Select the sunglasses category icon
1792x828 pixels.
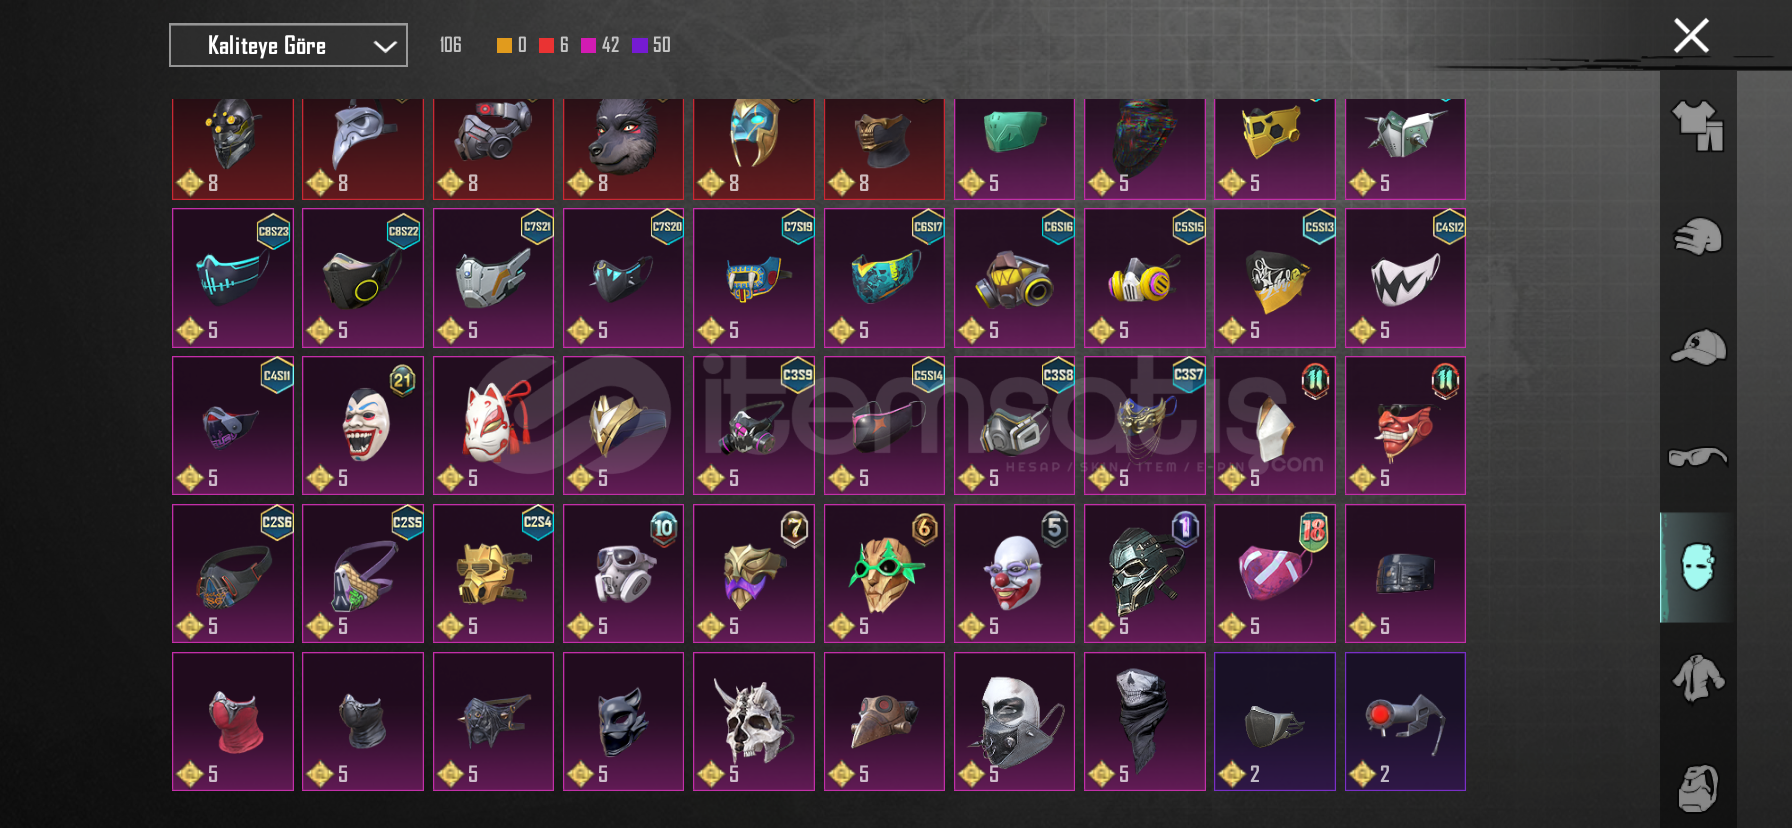1698,457
